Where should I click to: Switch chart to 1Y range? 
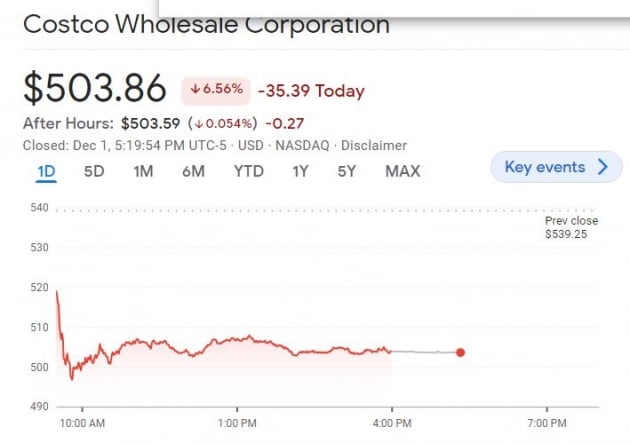(x=300, y=171)
